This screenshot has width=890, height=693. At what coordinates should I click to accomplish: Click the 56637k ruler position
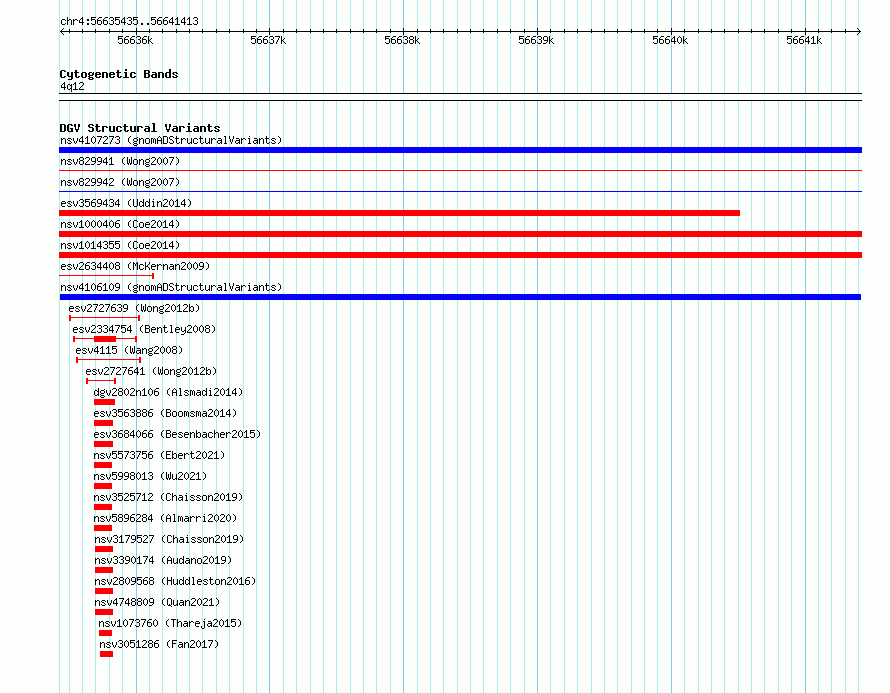pos(268,40)
